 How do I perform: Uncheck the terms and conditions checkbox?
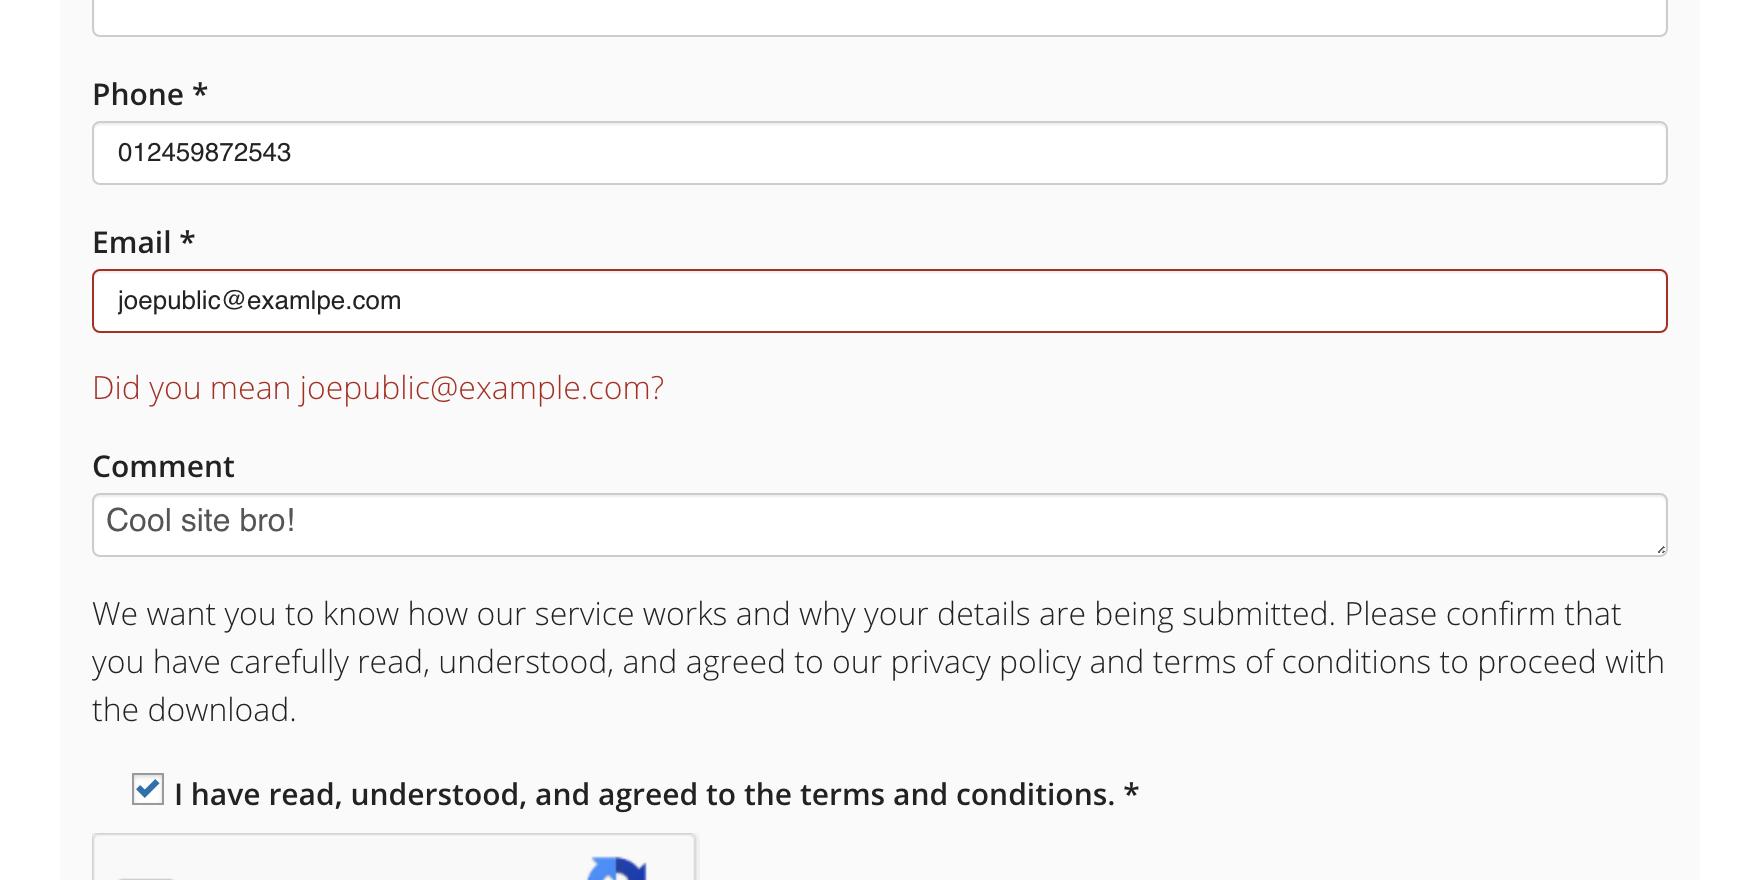click(148, 789)
